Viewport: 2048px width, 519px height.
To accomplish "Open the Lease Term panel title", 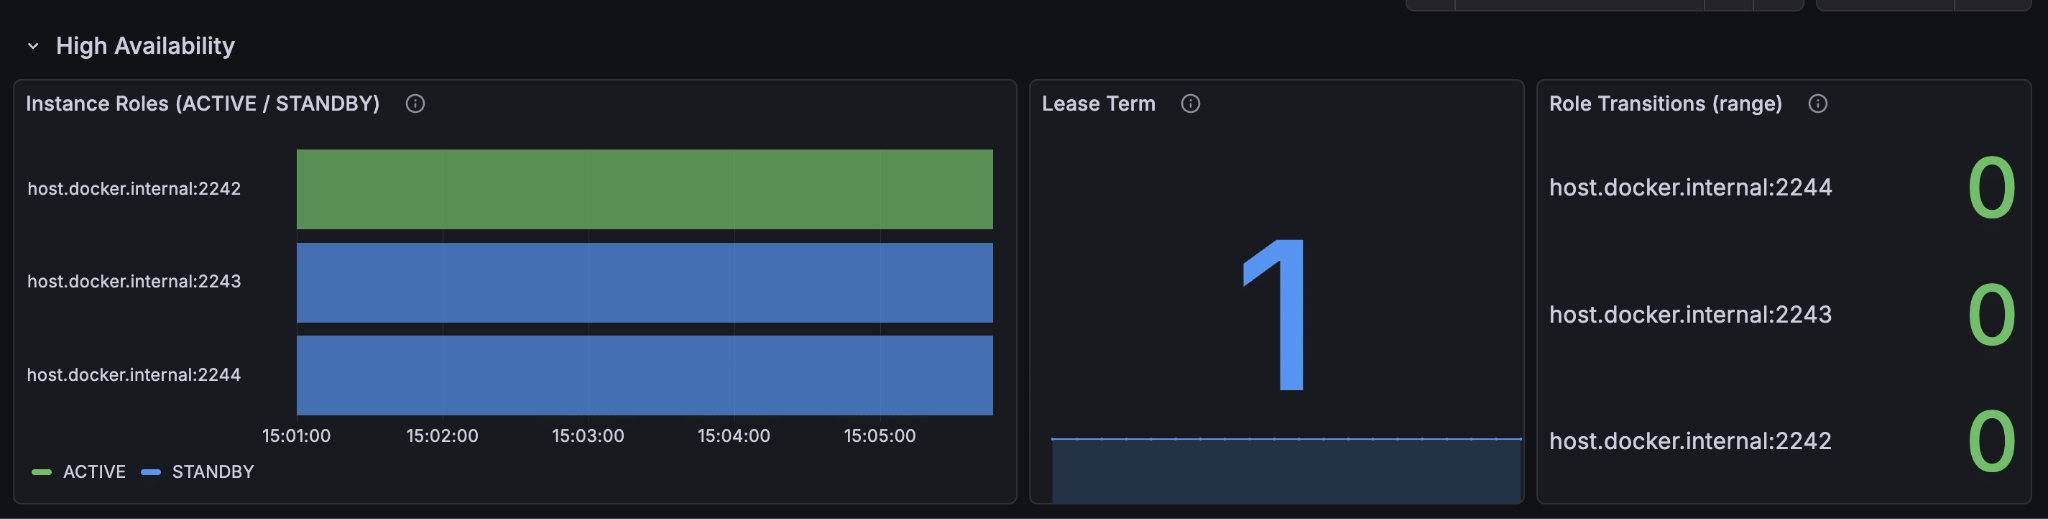I will pyautogui.click(x=1098, y=104).
